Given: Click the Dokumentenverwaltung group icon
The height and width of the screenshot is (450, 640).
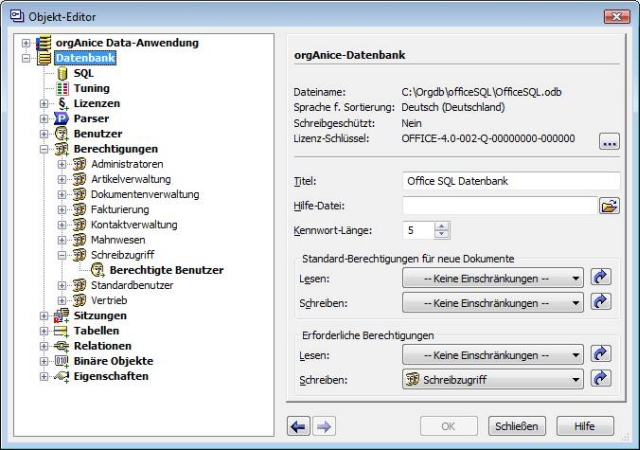Looking at the screenshot, I should tap(80, 194).
